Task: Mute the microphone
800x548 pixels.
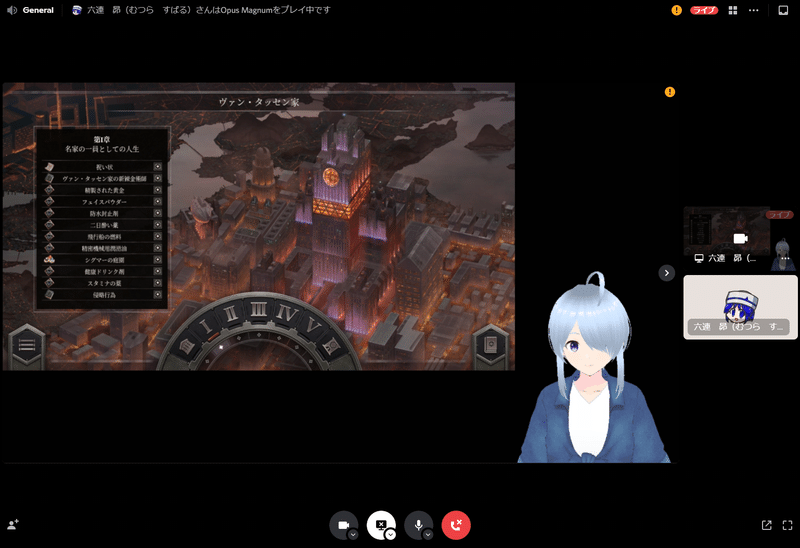Action: tap(418, 525)
